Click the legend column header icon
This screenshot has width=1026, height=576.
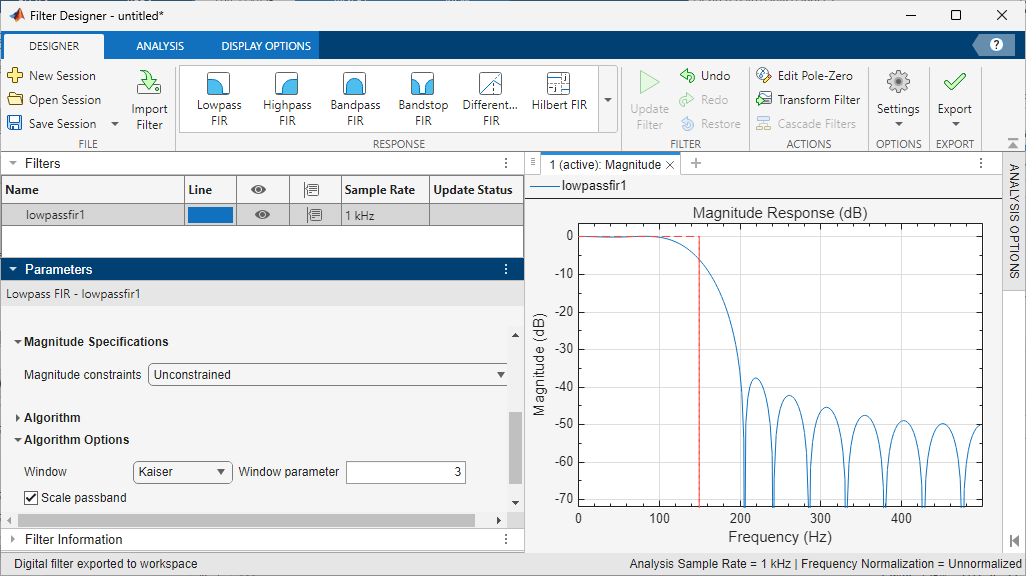click(311, 190)
